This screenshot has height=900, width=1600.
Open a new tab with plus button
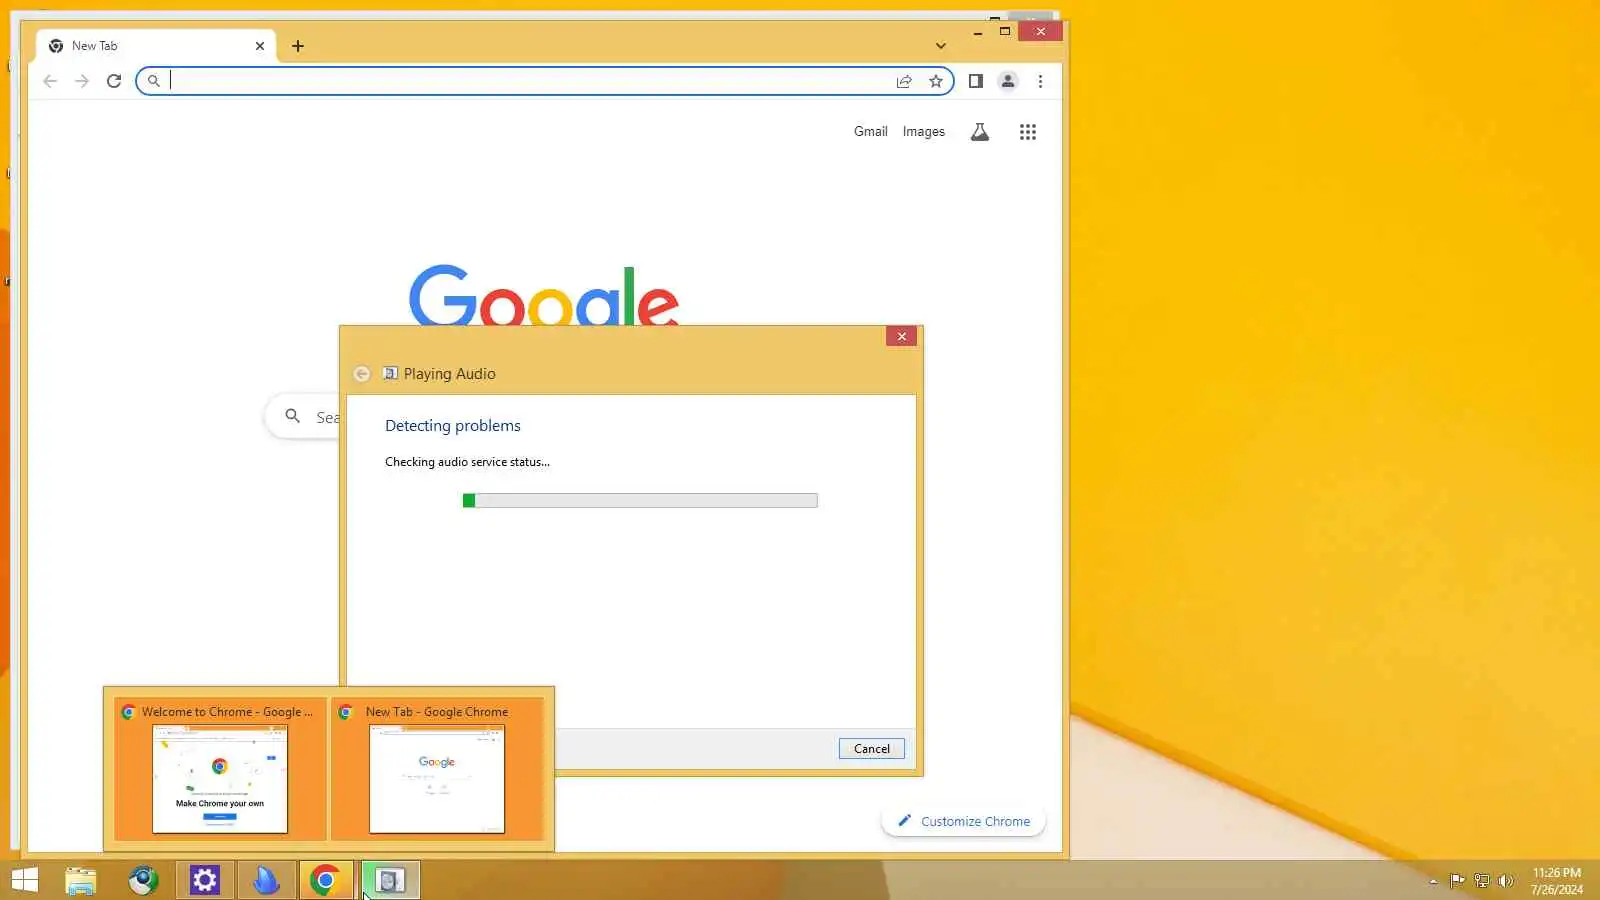point(298,46)
